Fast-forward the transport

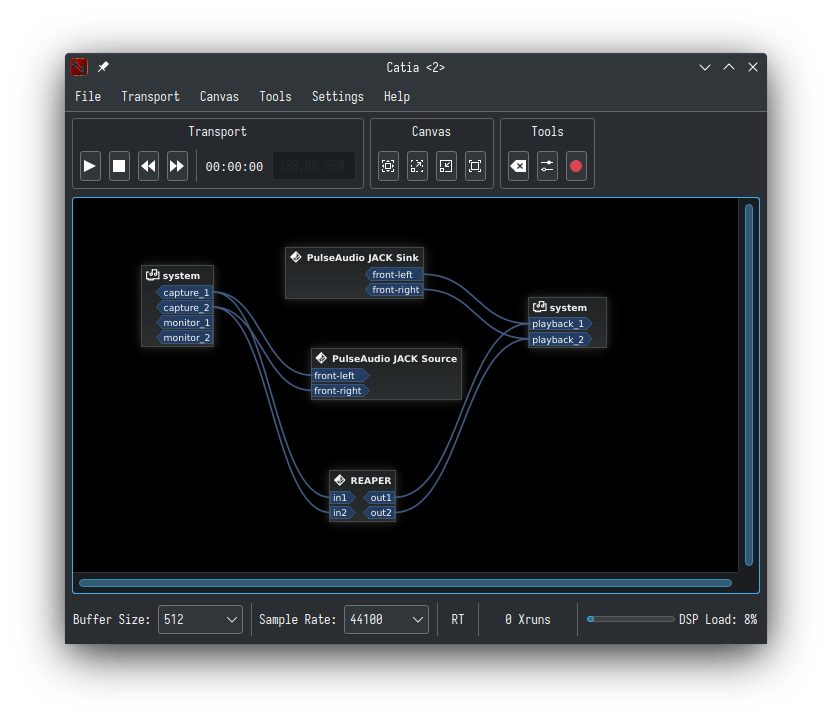(x=177, y=166)
